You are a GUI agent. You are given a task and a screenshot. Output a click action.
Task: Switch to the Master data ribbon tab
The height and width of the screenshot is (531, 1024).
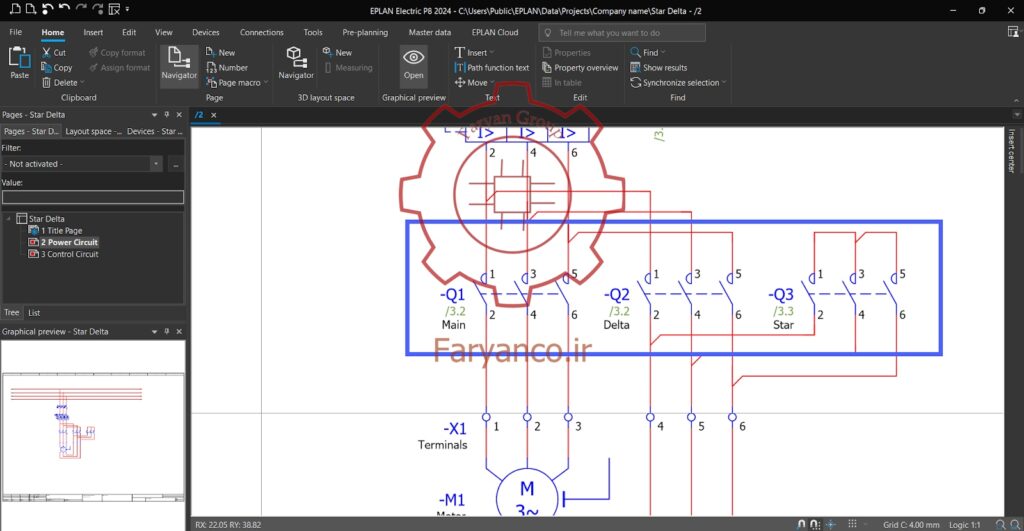[430, 32]
